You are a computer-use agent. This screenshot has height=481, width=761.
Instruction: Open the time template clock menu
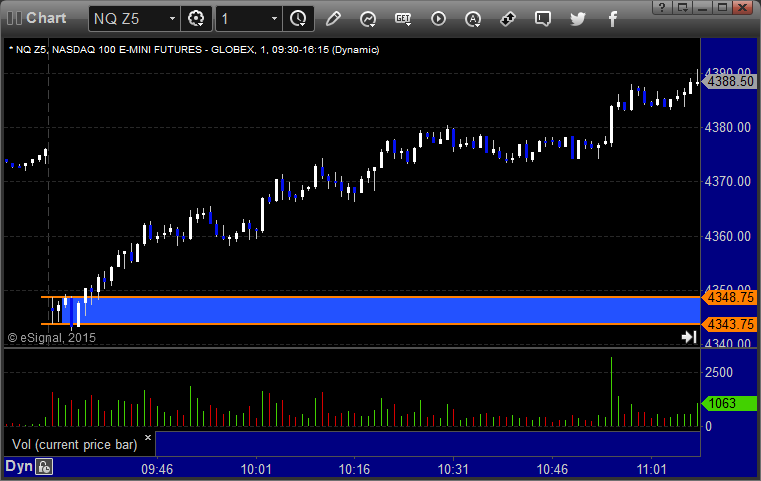[x=298, y=19]
